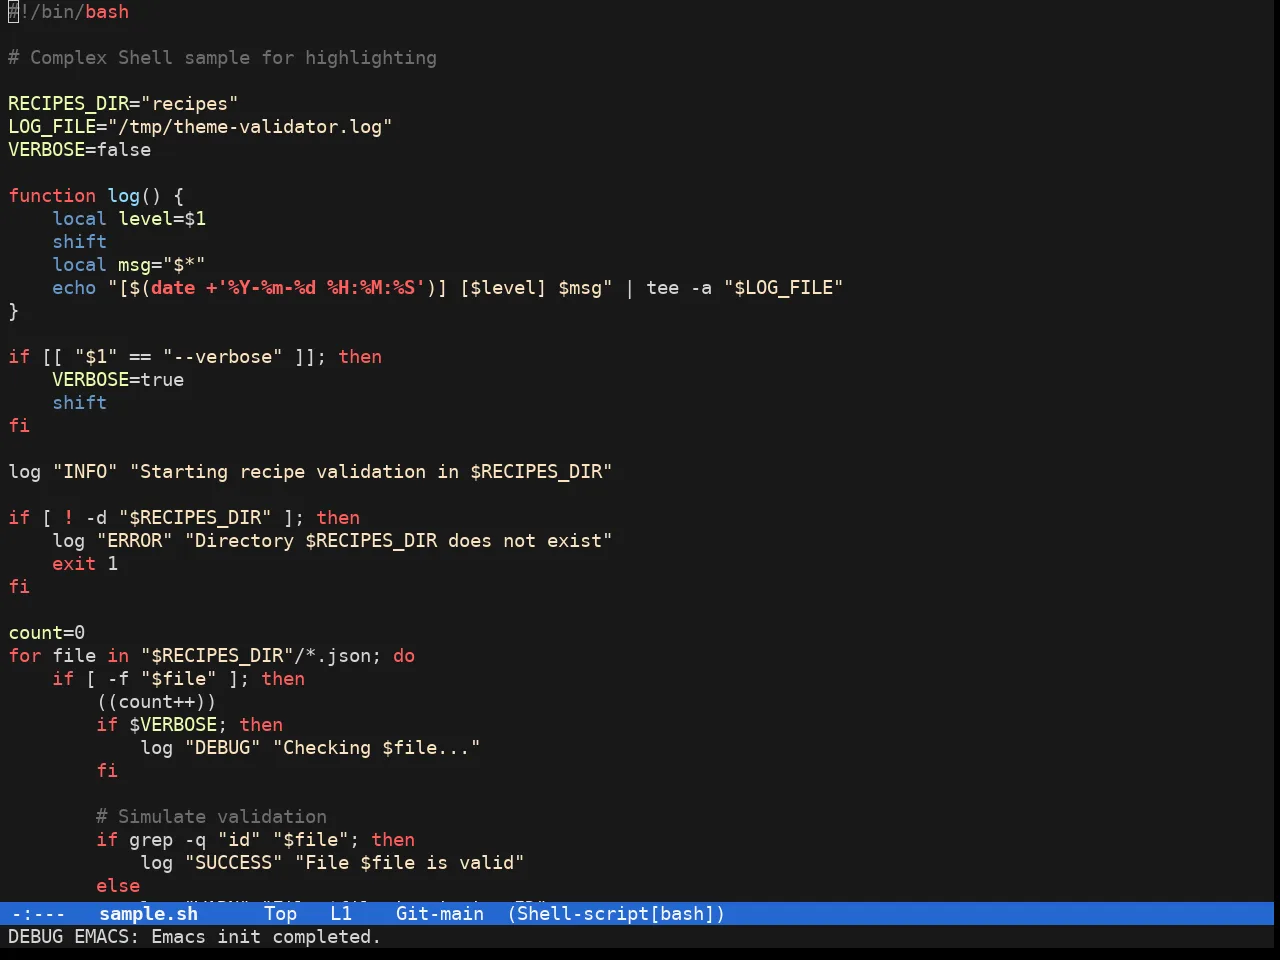Viewport: 1280px width, 960px height.
Task: Click the 'function' keyword before log()
Action: click(x=52, y=196)
